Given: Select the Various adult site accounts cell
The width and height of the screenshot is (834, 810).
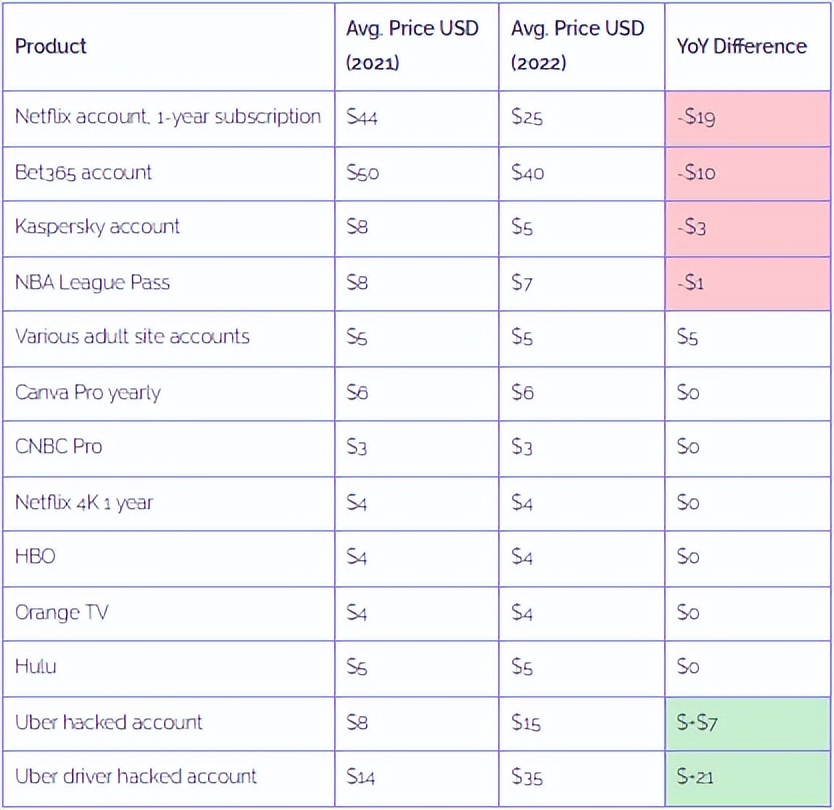Looking at the screenshot, I should point(132,337).
